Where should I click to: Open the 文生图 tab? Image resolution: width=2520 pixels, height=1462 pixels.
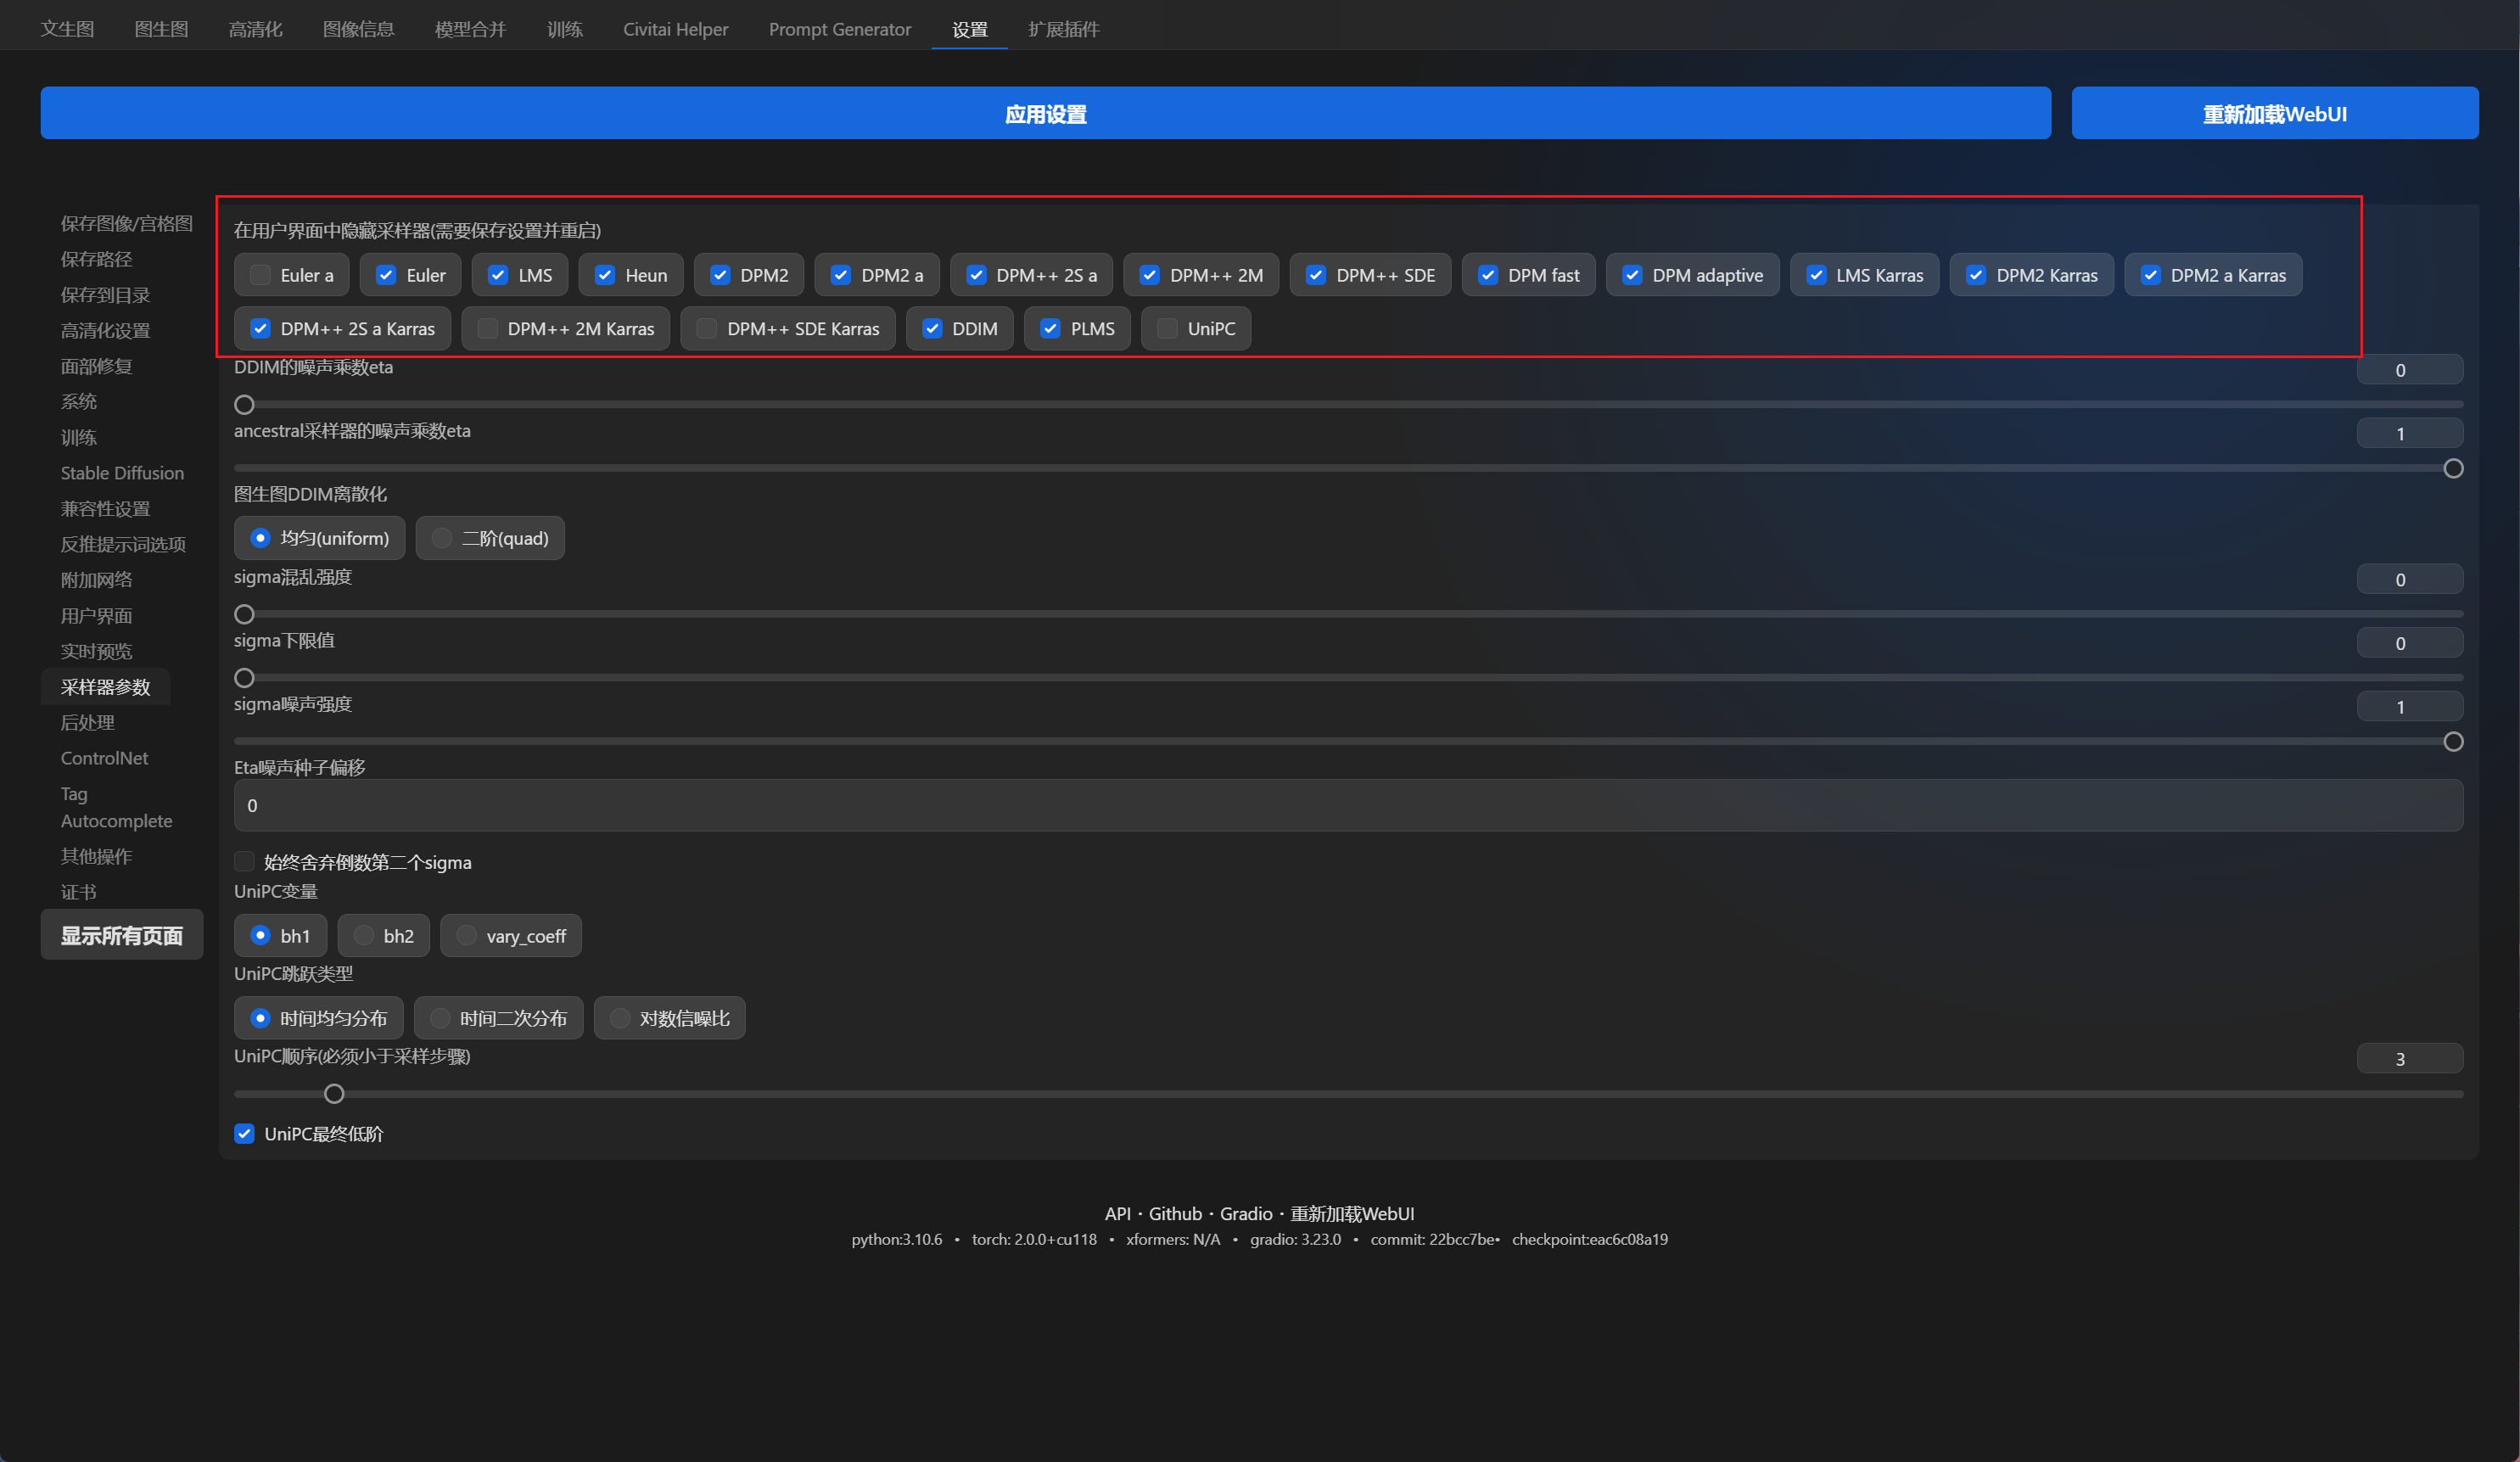[67, 29]
